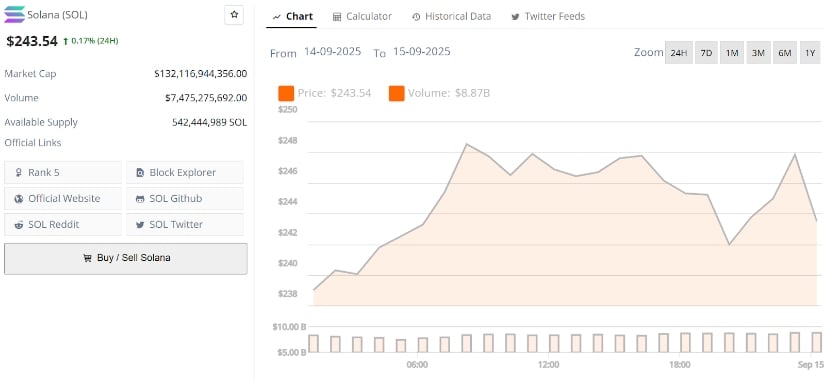Viewport: 825px width, 380px height.
Task: Click the Sep 15 axis label
Action: point(812,364)
